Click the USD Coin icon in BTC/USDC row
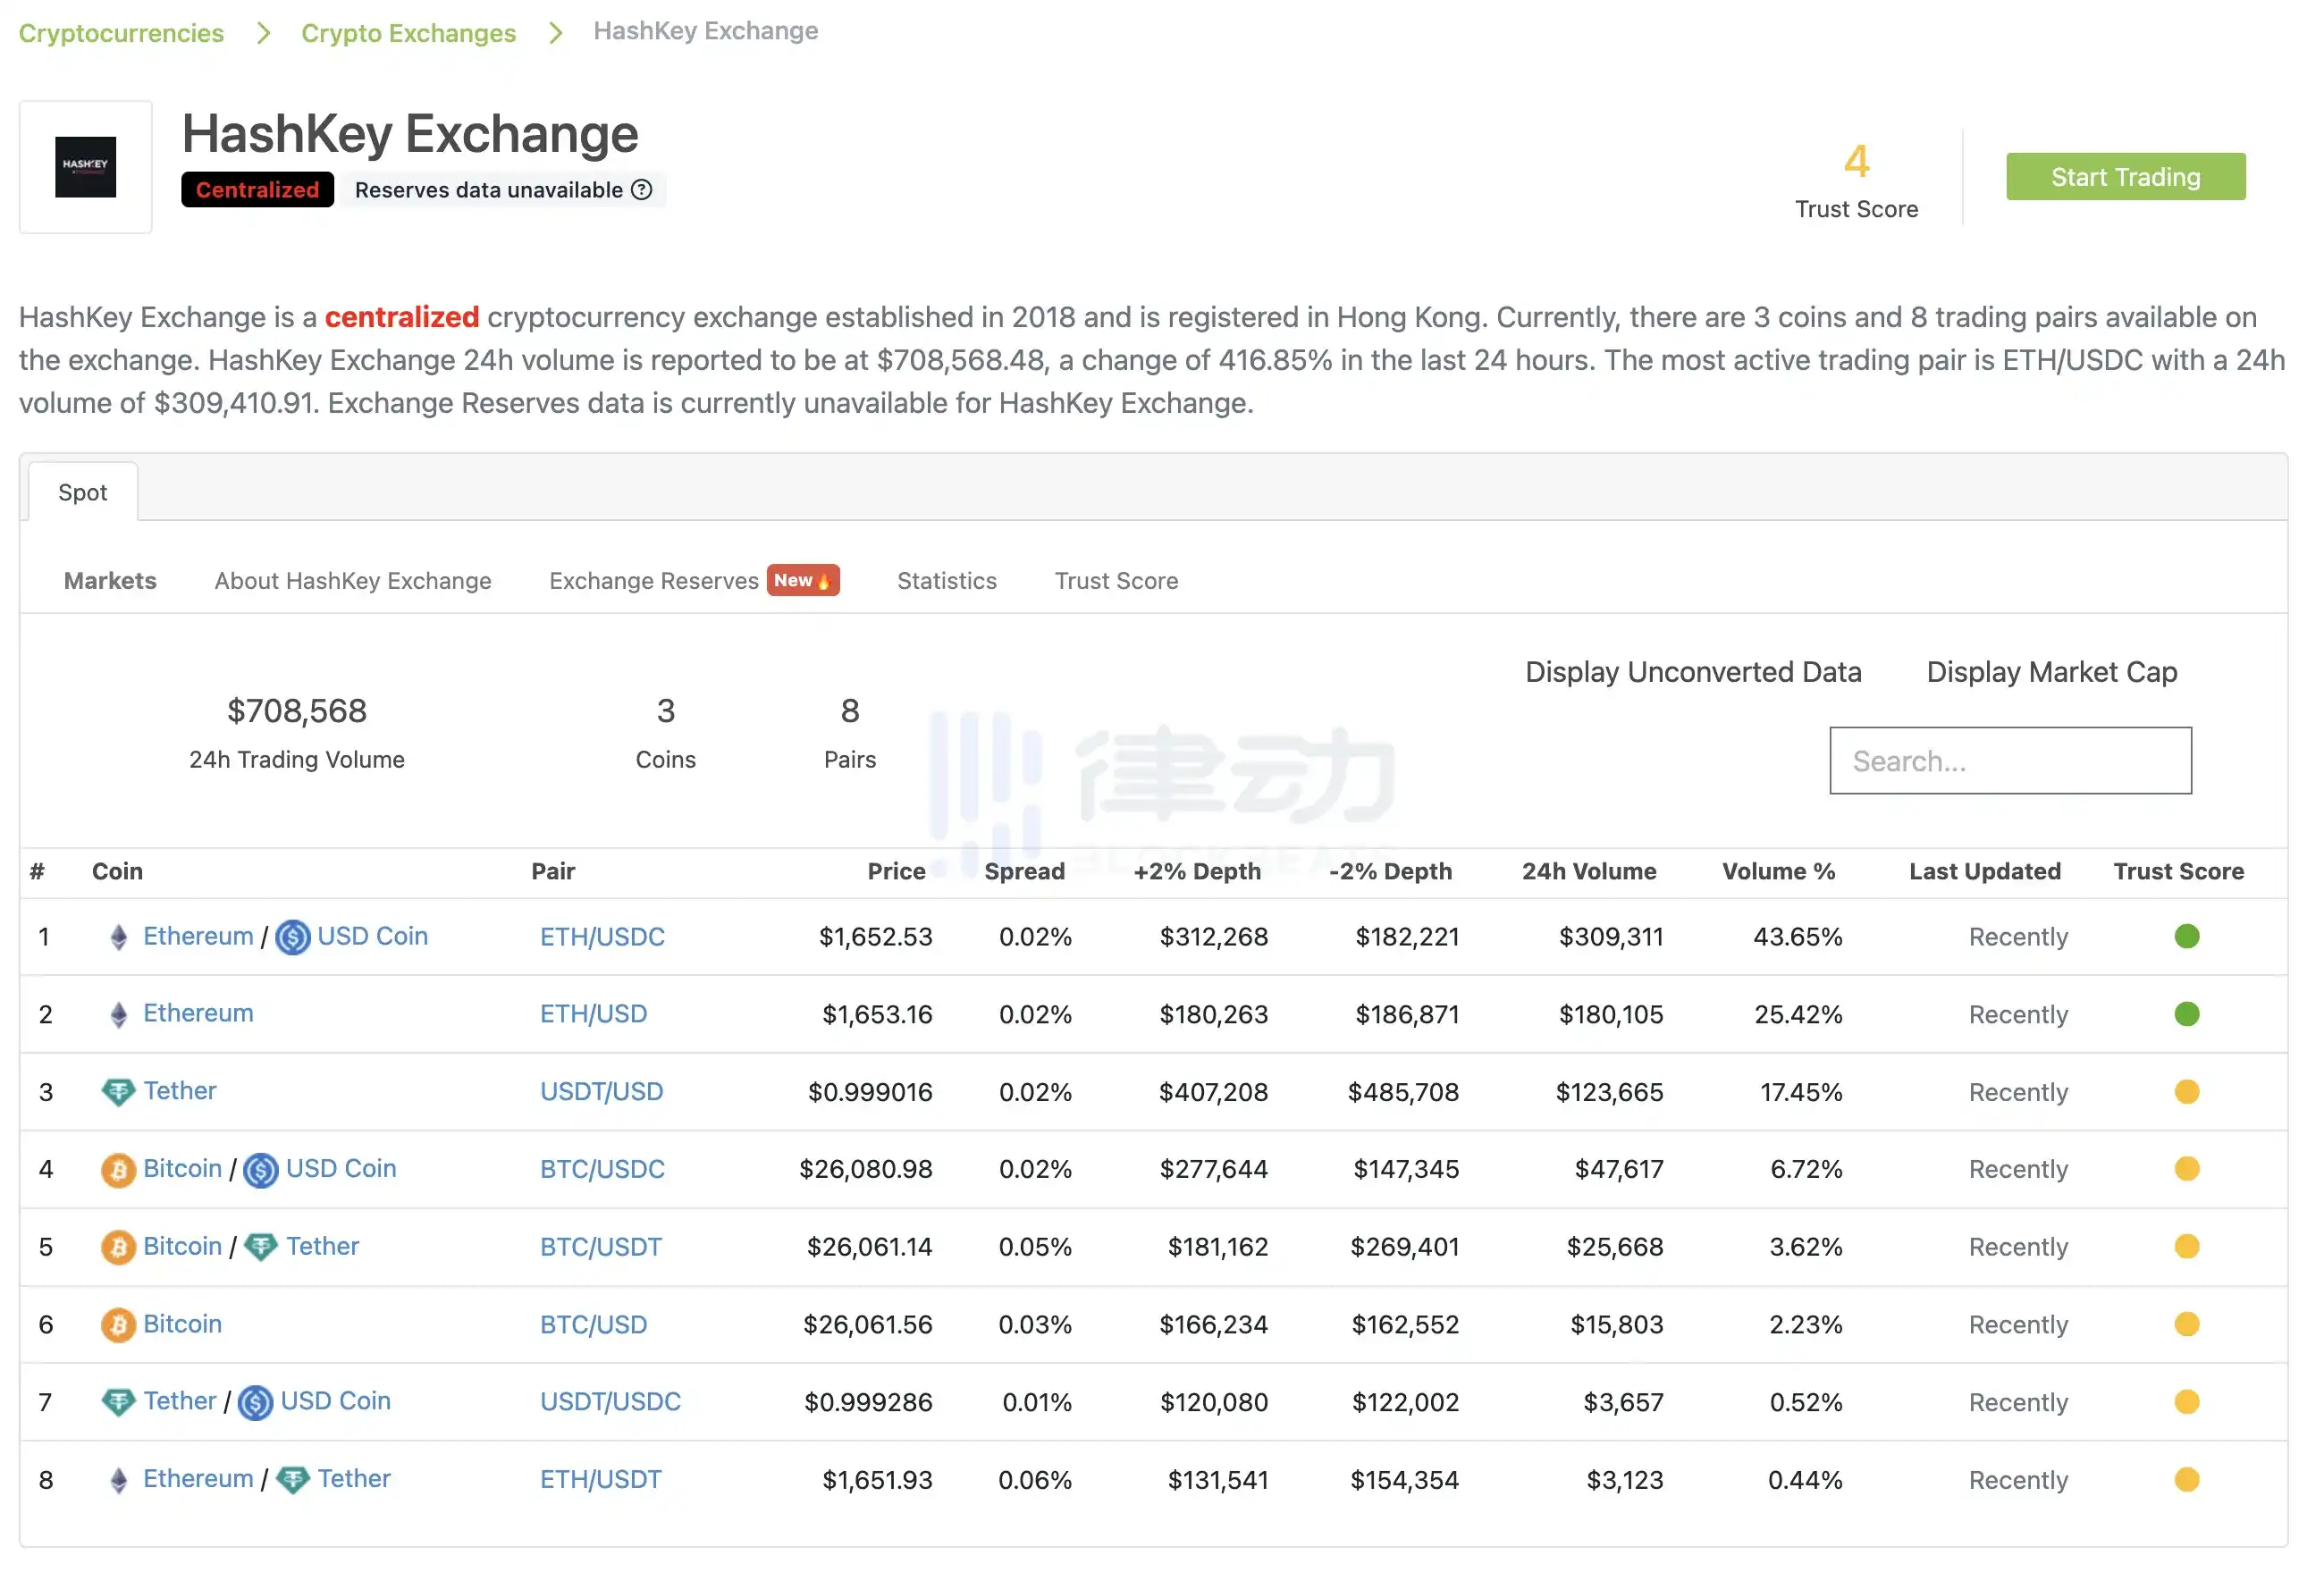Viewport: 2324px width, 1589px height. (x=261, y=1170)
